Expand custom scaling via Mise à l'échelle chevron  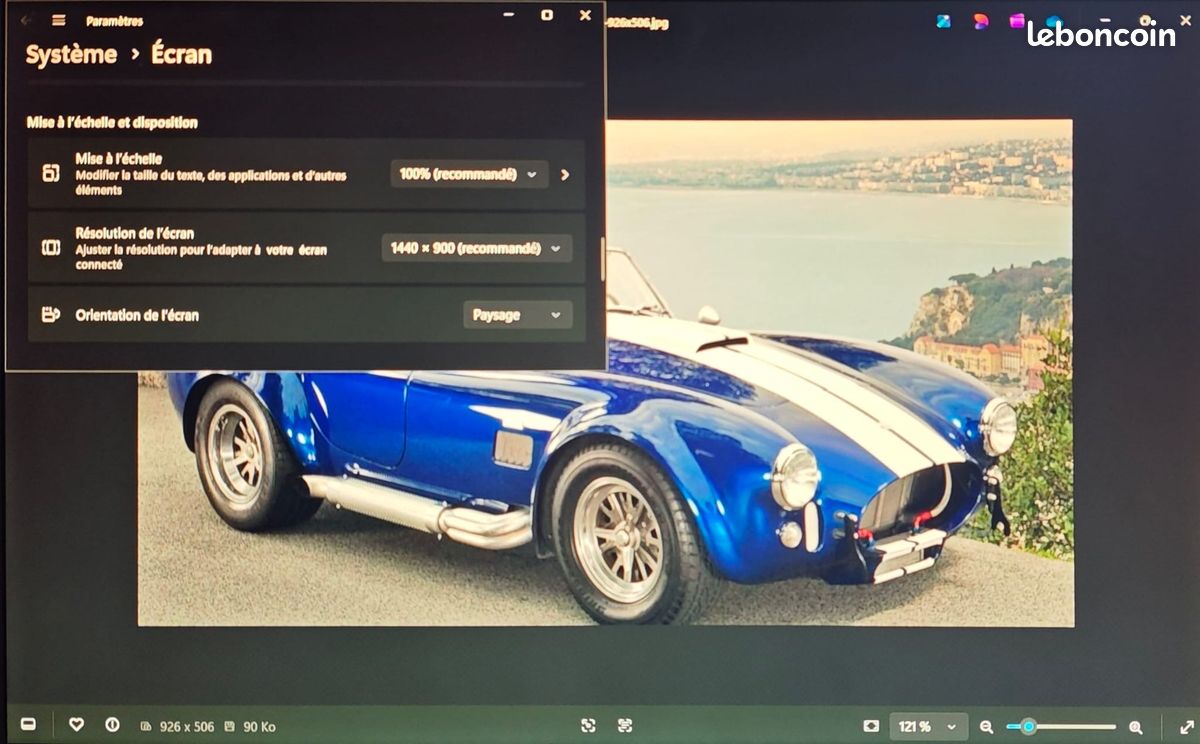565,174
